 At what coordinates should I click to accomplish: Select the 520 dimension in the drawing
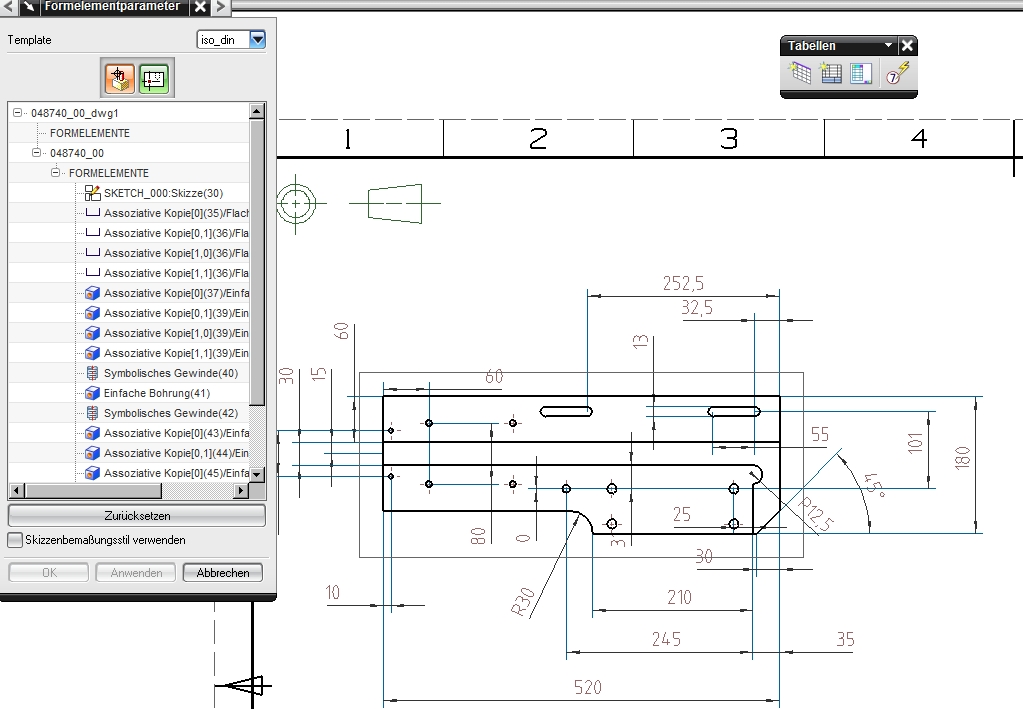pyautogui.click(x=587, y=687)
